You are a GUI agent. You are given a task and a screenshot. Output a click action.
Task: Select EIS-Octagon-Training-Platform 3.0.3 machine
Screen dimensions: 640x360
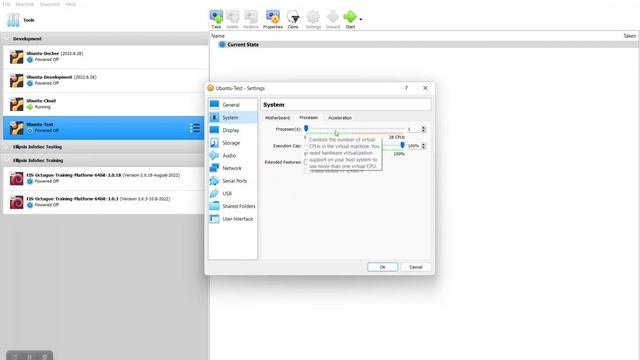[105, 202]
